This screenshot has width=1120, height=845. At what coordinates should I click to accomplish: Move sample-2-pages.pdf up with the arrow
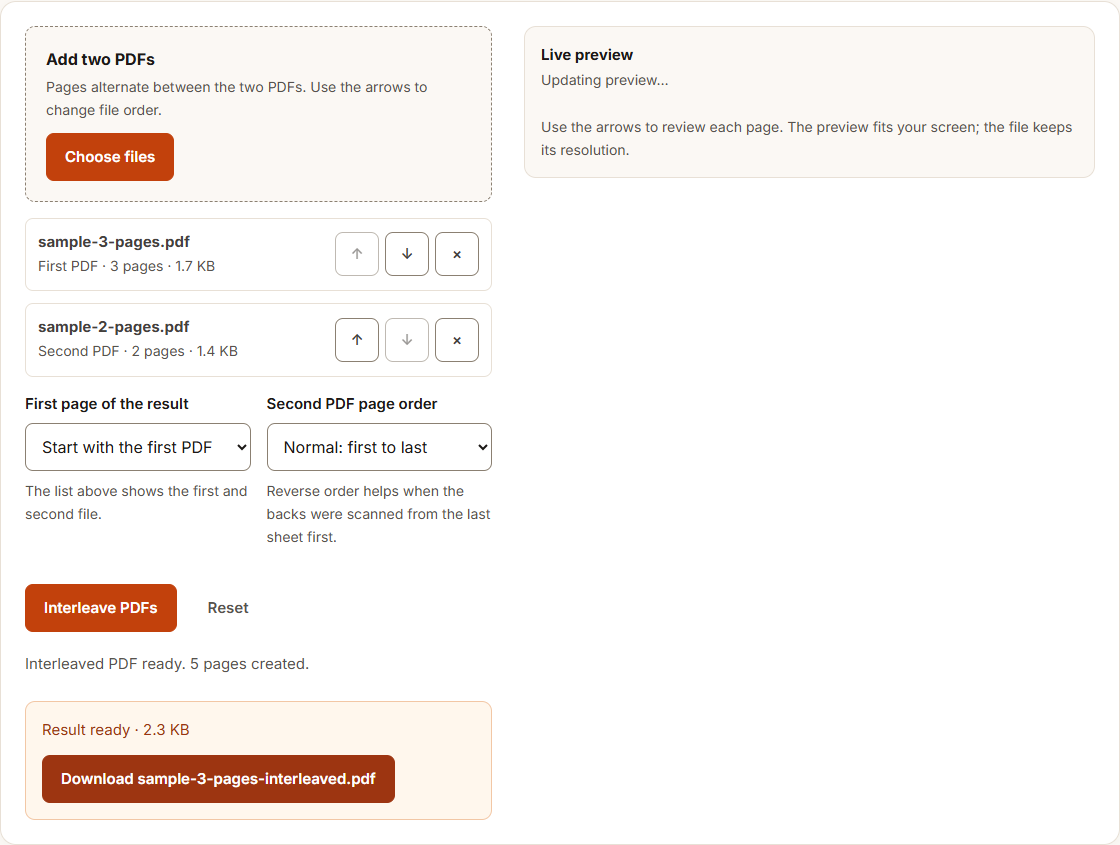(357, 340)
